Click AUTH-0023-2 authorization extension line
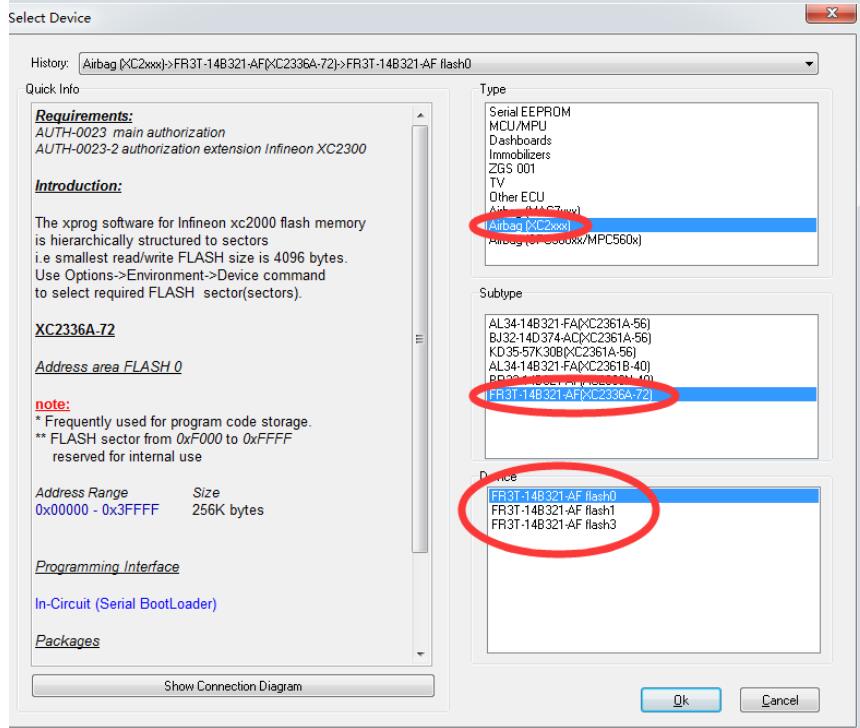860x728 pixels. pos(201,149)
